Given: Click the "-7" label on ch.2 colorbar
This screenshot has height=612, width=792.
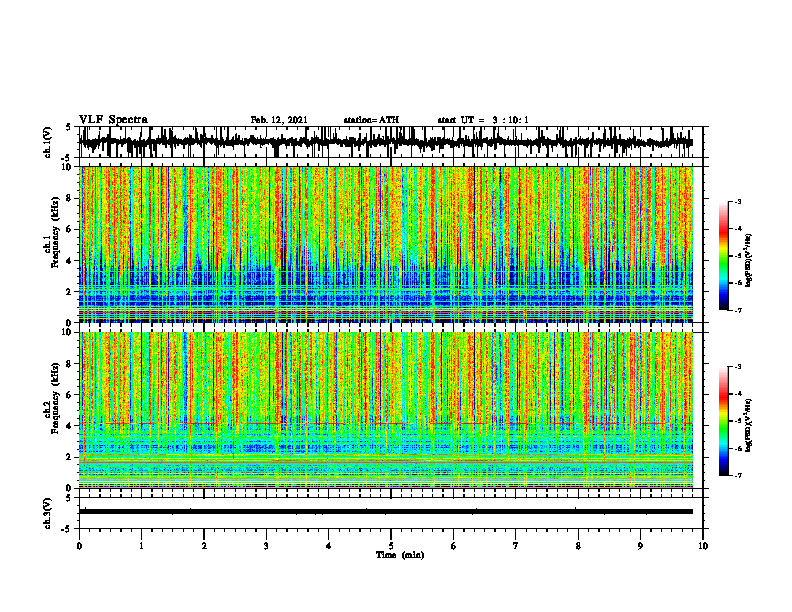Looking at the screenshot, I should pos(737,475).
